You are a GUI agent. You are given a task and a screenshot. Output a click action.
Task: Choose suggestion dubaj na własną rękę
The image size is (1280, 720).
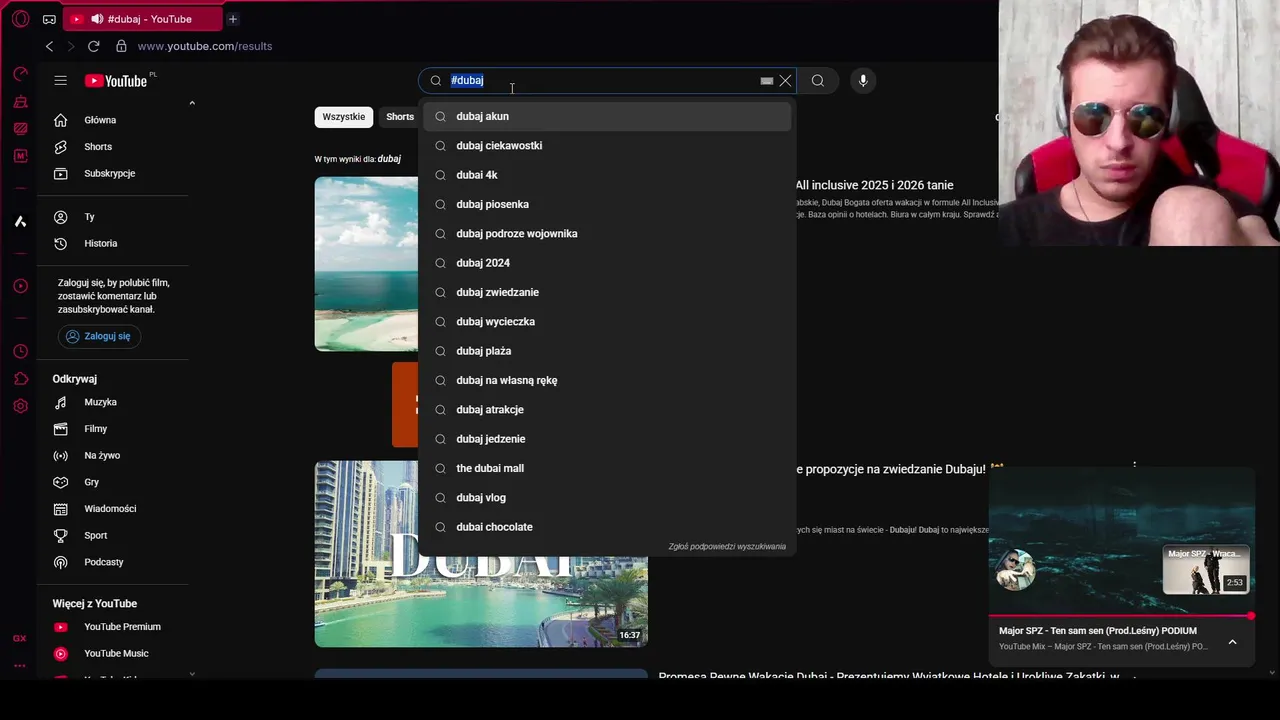607,380
